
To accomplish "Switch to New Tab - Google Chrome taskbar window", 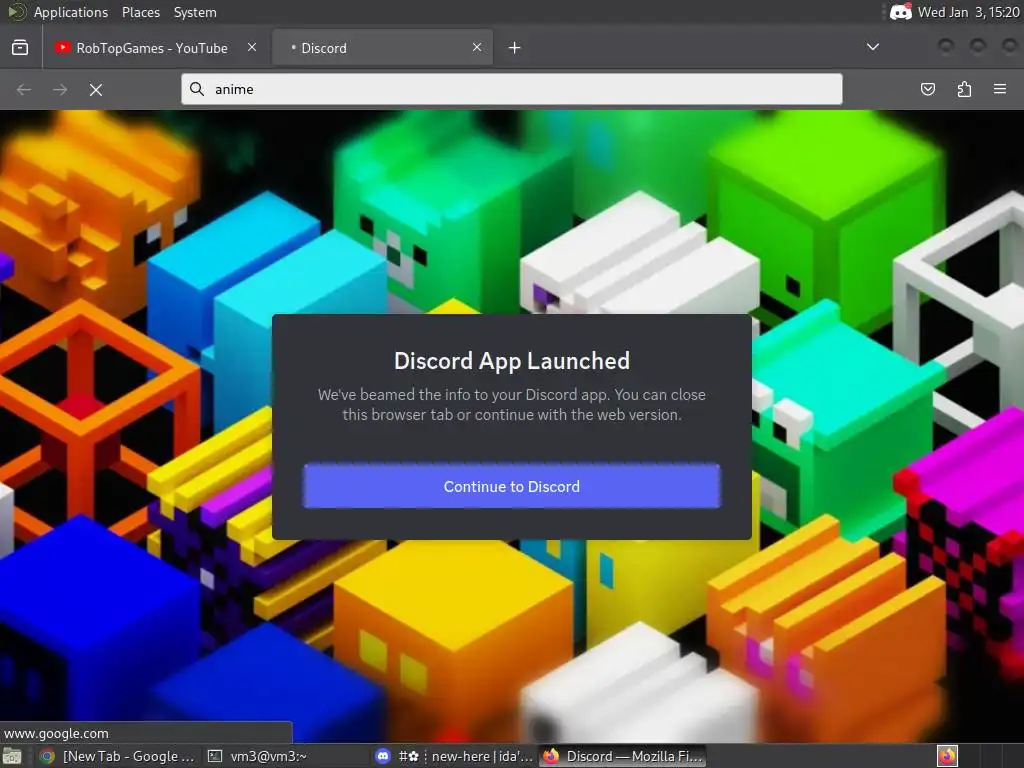I will click(117, 756).
